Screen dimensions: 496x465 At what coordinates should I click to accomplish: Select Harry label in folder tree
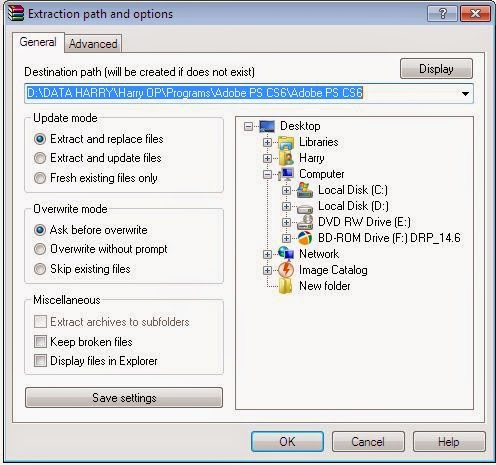312,158
